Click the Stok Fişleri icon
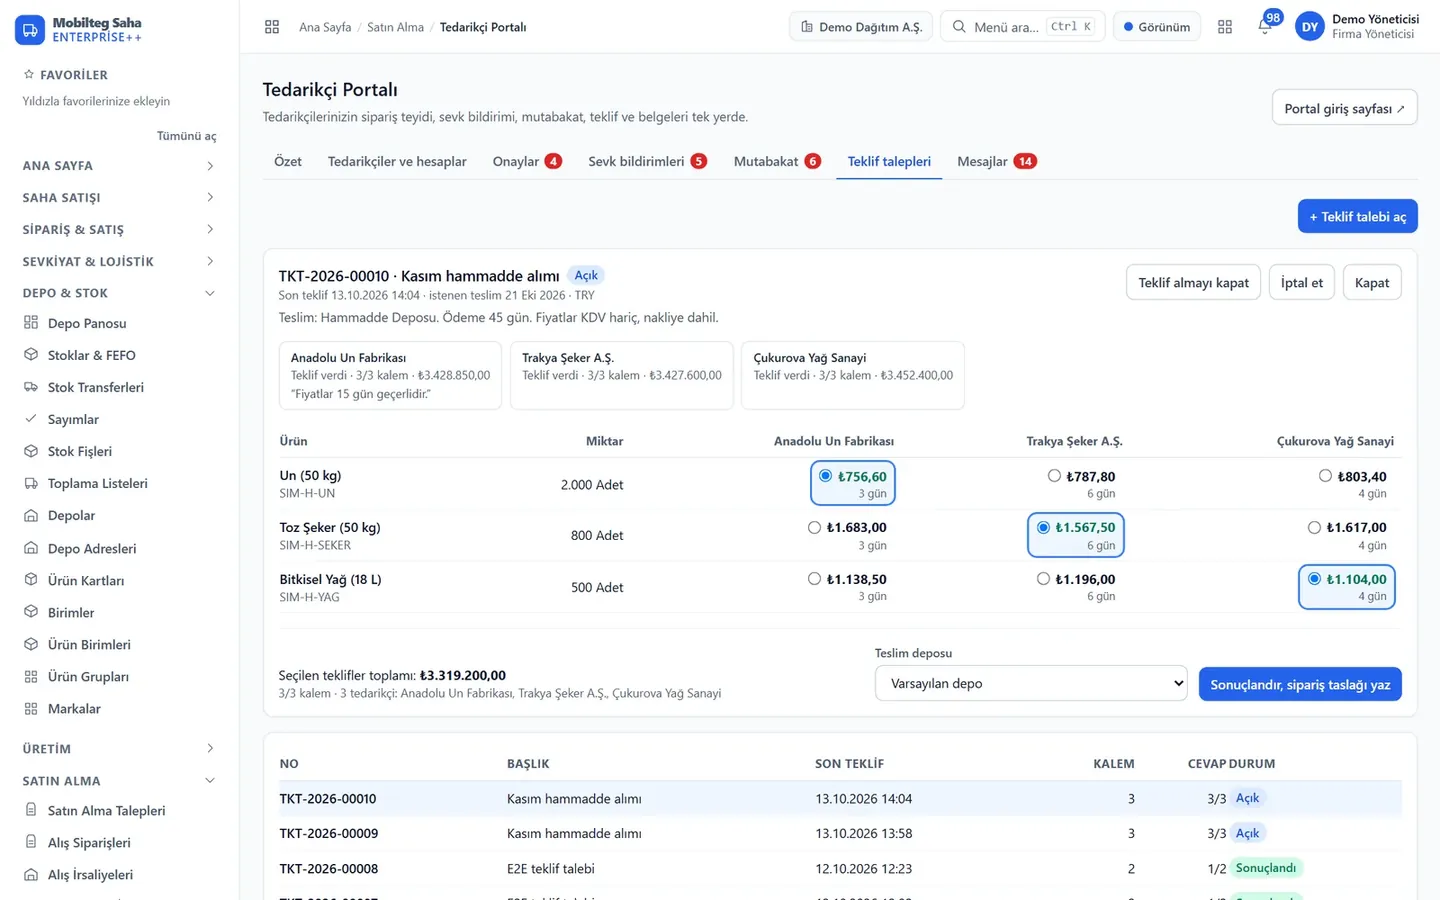The image size is (1440, 900). (x=31, y=451)
